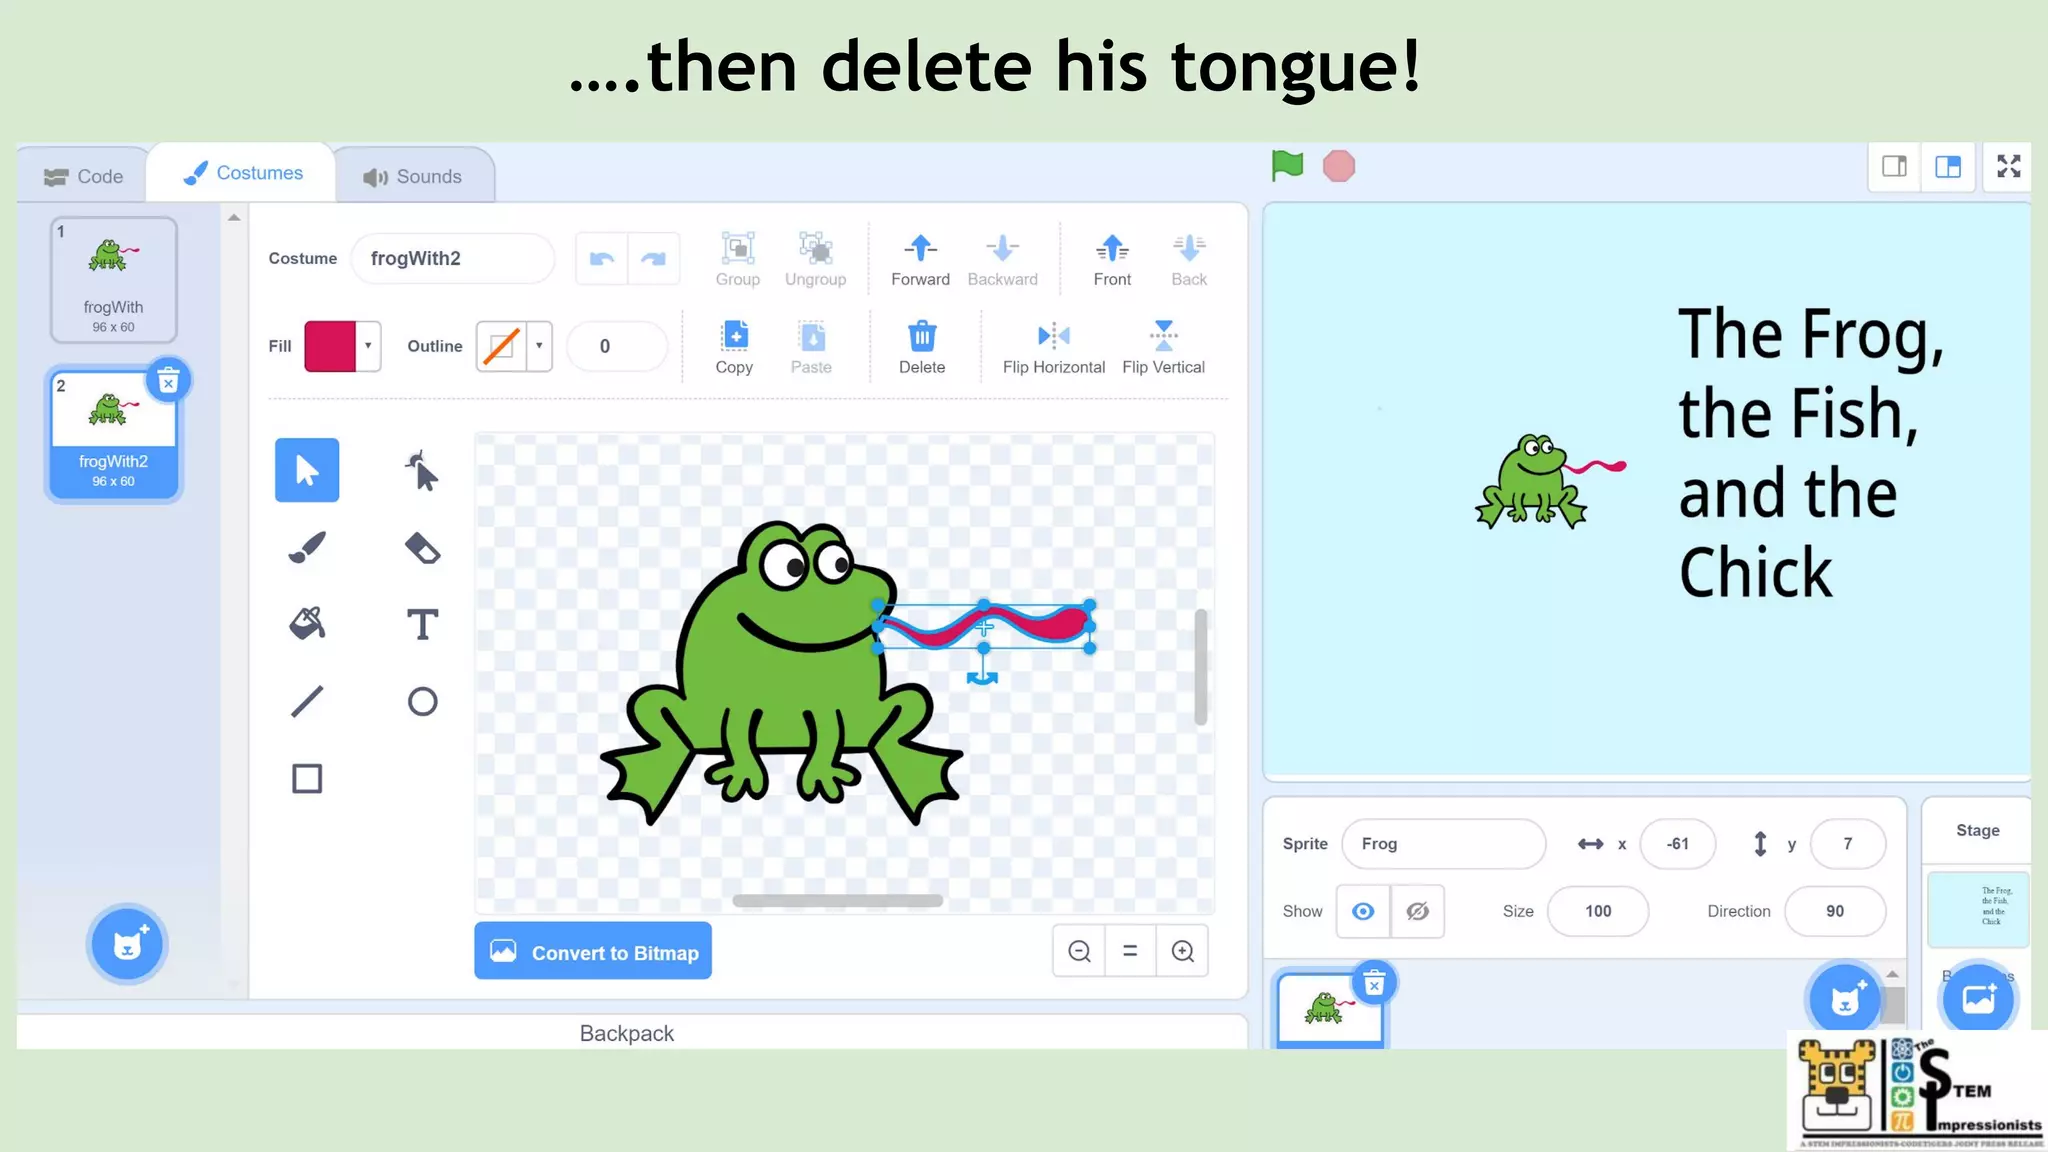The width and height of the screenshot is (2048, 1152).
Task: Click the Choose a Costume button
Action: coord(127,944)
